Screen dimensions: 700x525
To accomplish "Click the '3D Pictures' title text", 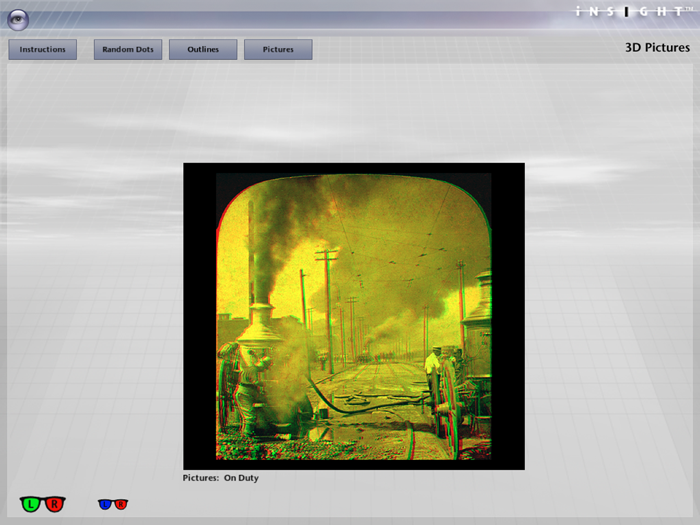I will point(657,47).
